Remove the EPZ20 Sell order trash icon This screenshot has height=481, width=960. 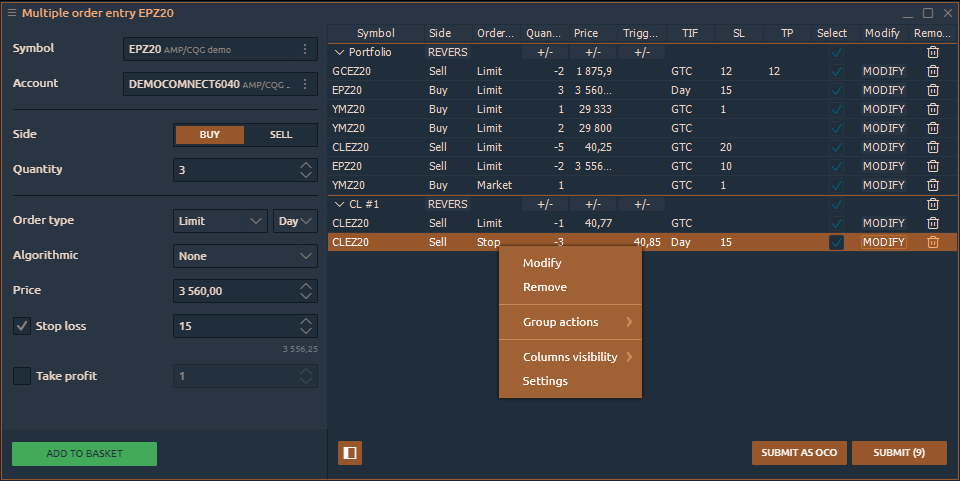(932, 166)
